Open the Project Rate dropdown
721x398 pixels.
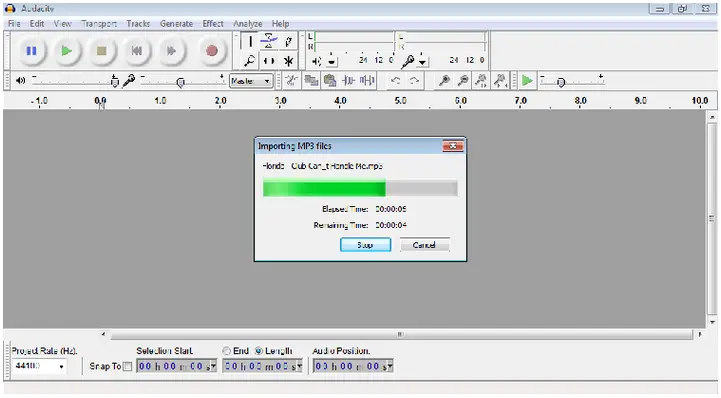(x=61, y=367)
